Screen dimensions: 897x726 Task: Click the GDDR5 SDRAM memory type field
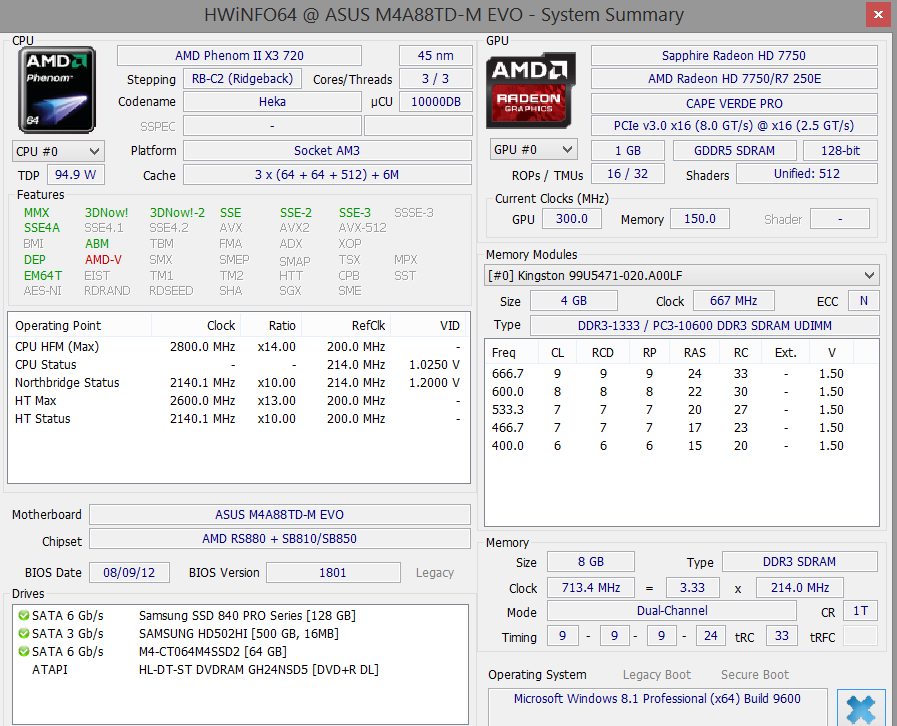point(735,150)
